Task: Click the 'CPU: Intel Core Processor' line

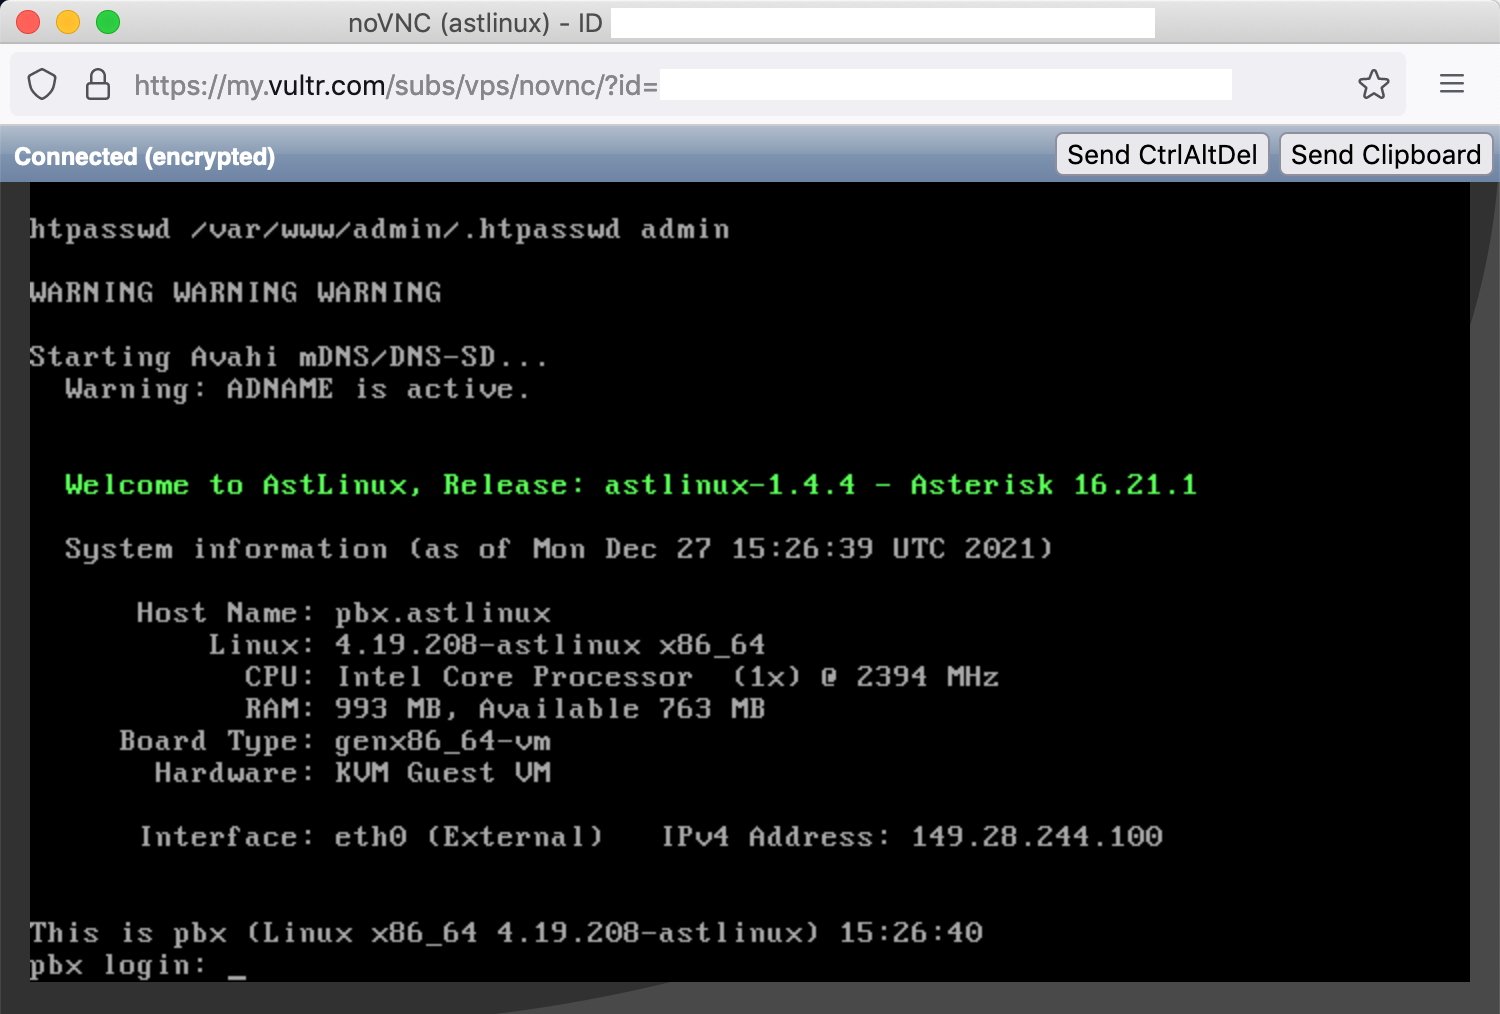Action: tap(622, 677)
